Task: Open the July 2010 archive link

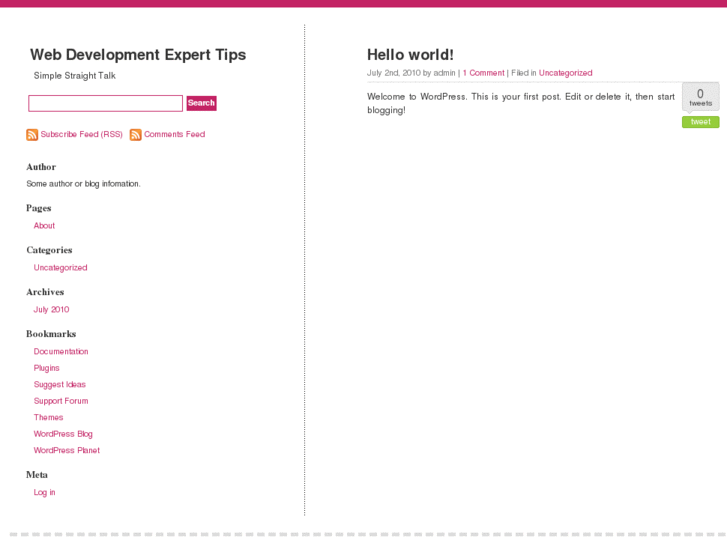Action: [51, 309]
